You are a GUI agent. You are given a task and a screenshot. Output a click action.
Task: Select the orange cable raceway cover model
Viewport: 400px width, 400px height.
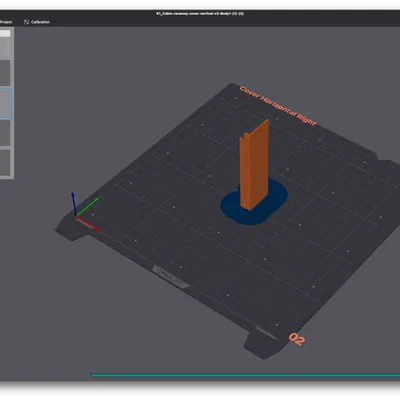pos(254,165)
